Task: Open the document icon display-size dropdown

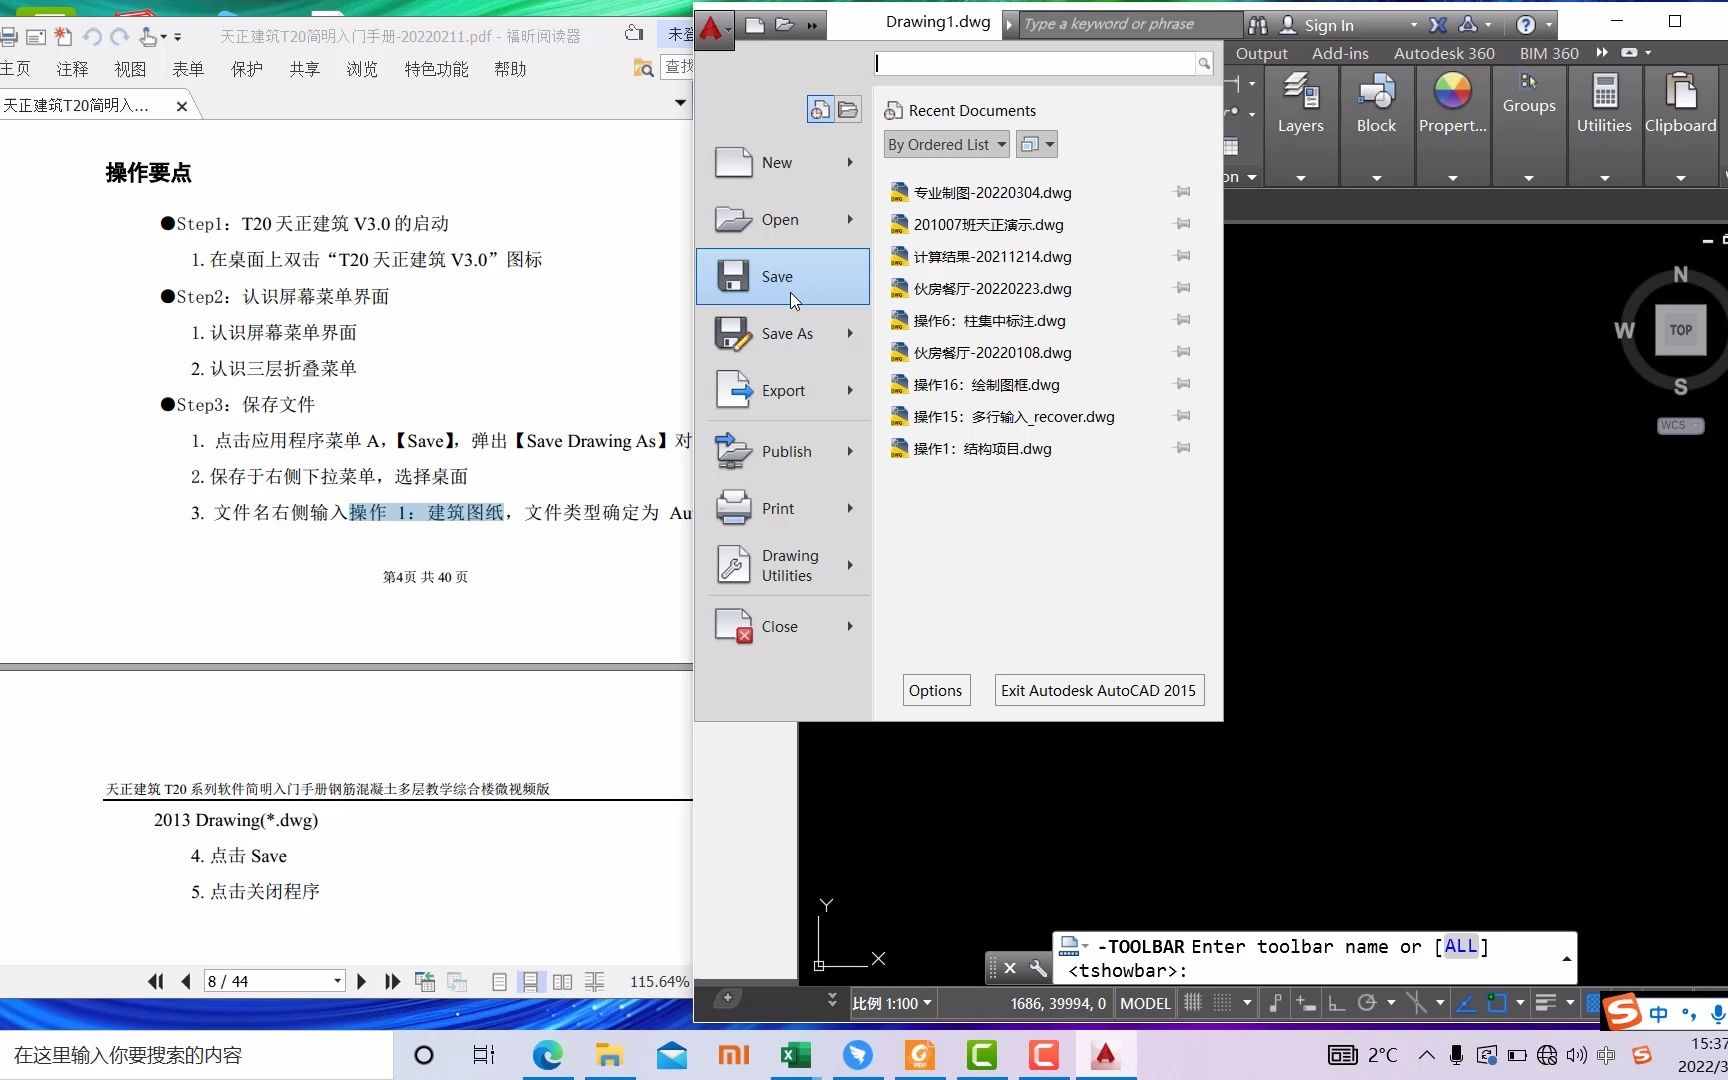Action: coord(1036,145)
